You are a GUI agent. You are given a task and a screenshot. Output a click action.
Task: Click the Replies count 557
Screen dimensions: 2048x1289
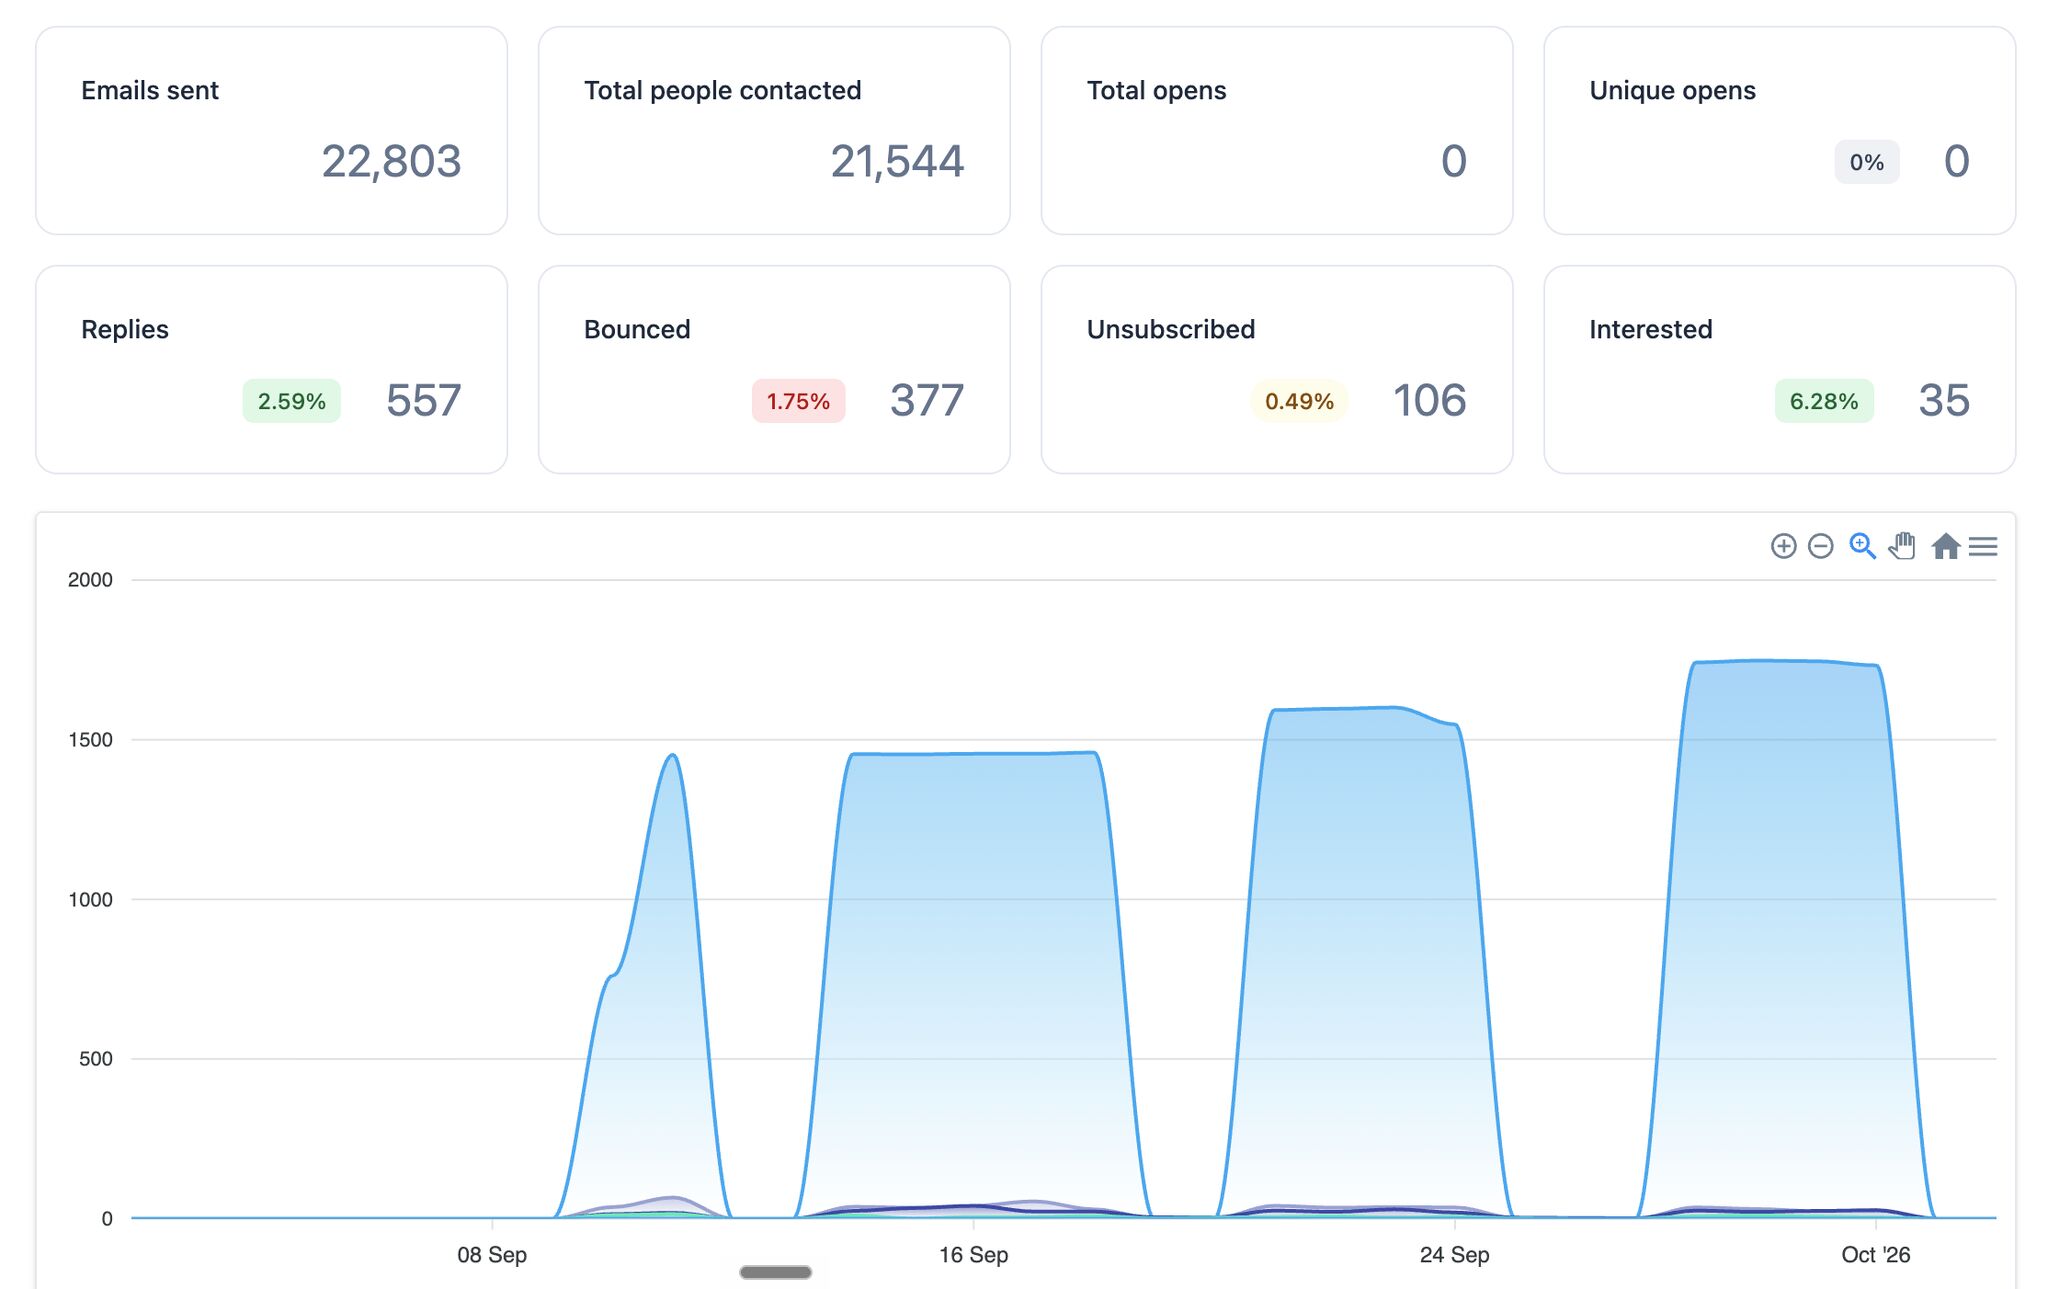coord(424,401)
